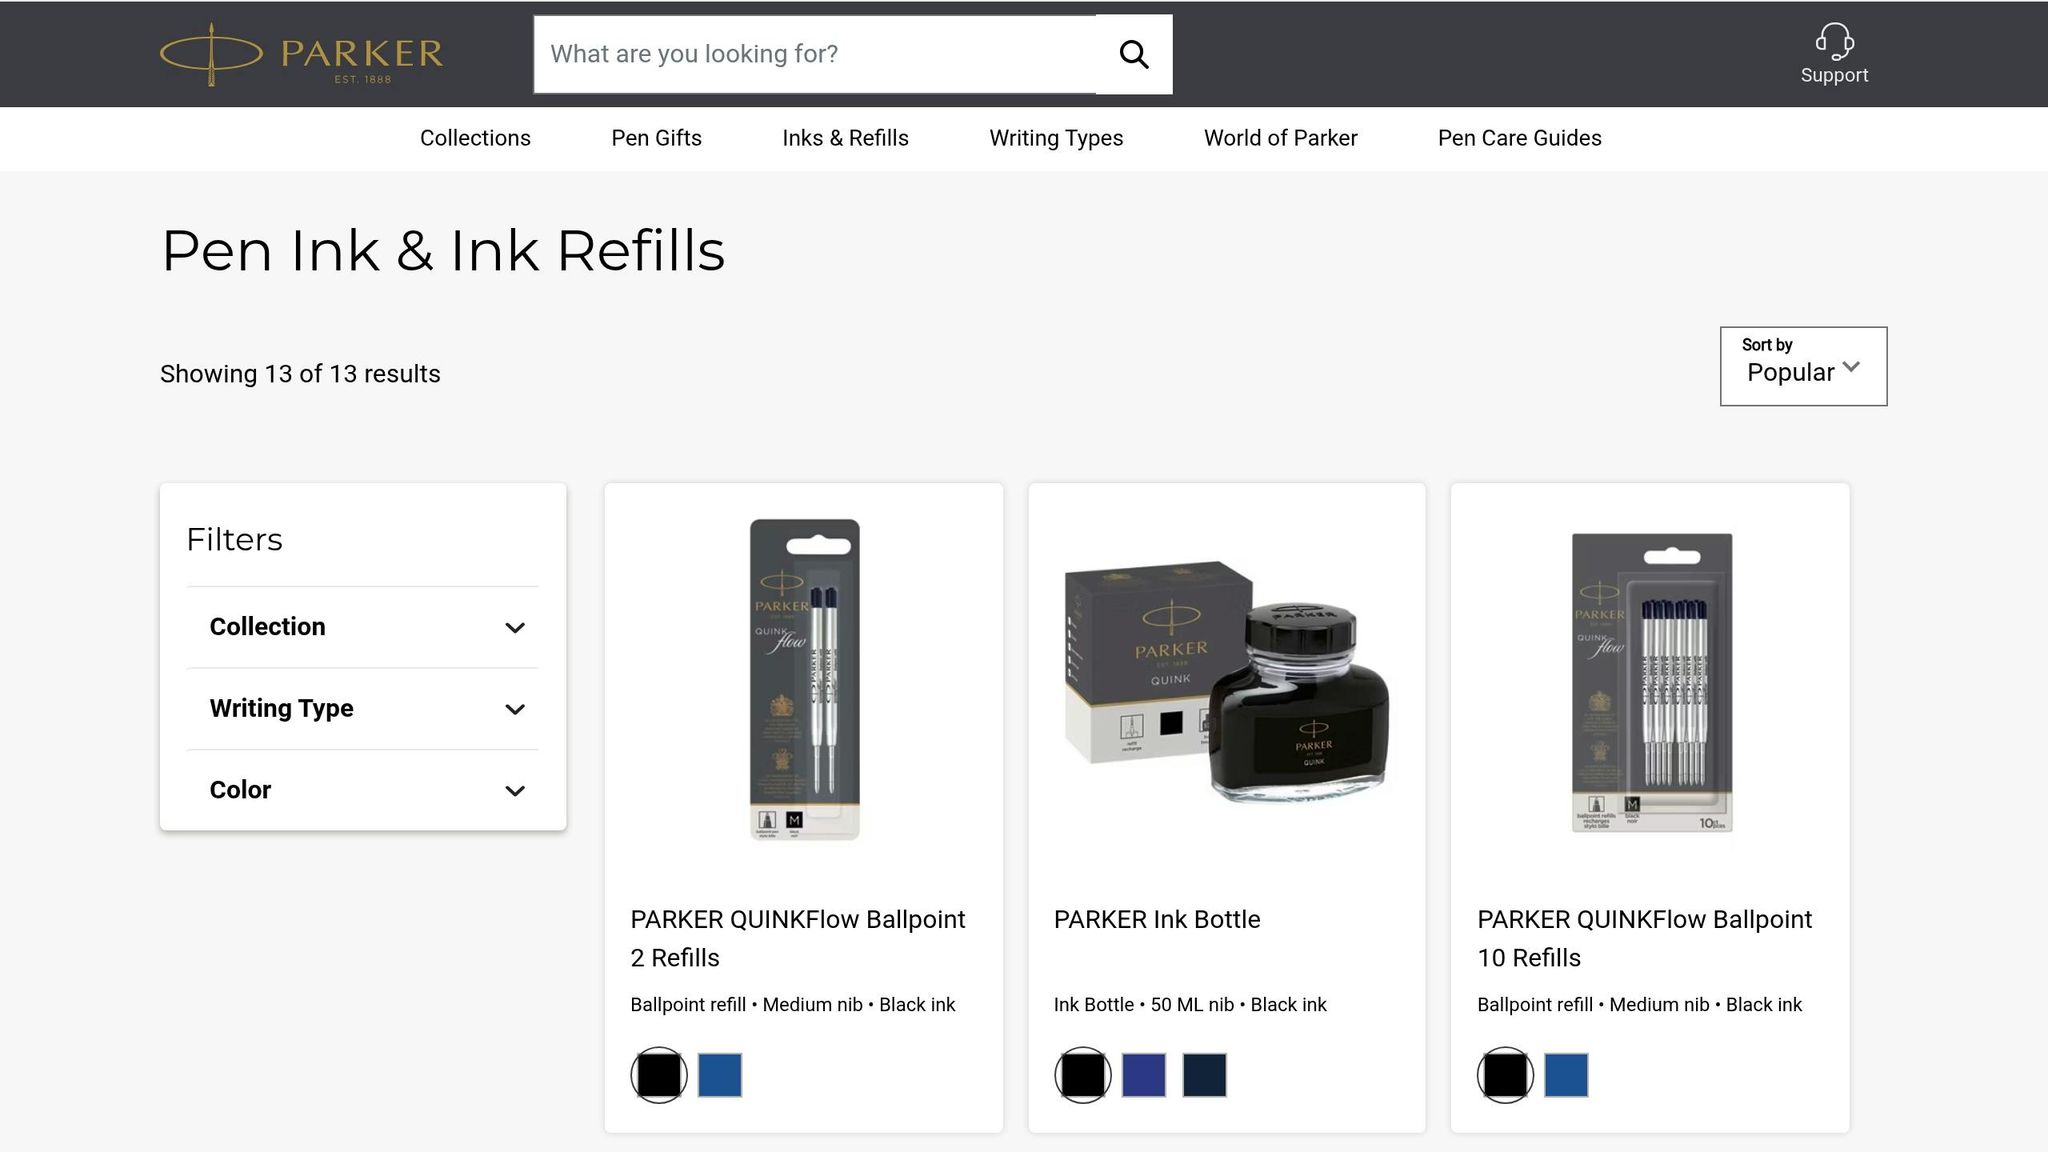Expand the Writing Type filter

click(x=362, y=709)
